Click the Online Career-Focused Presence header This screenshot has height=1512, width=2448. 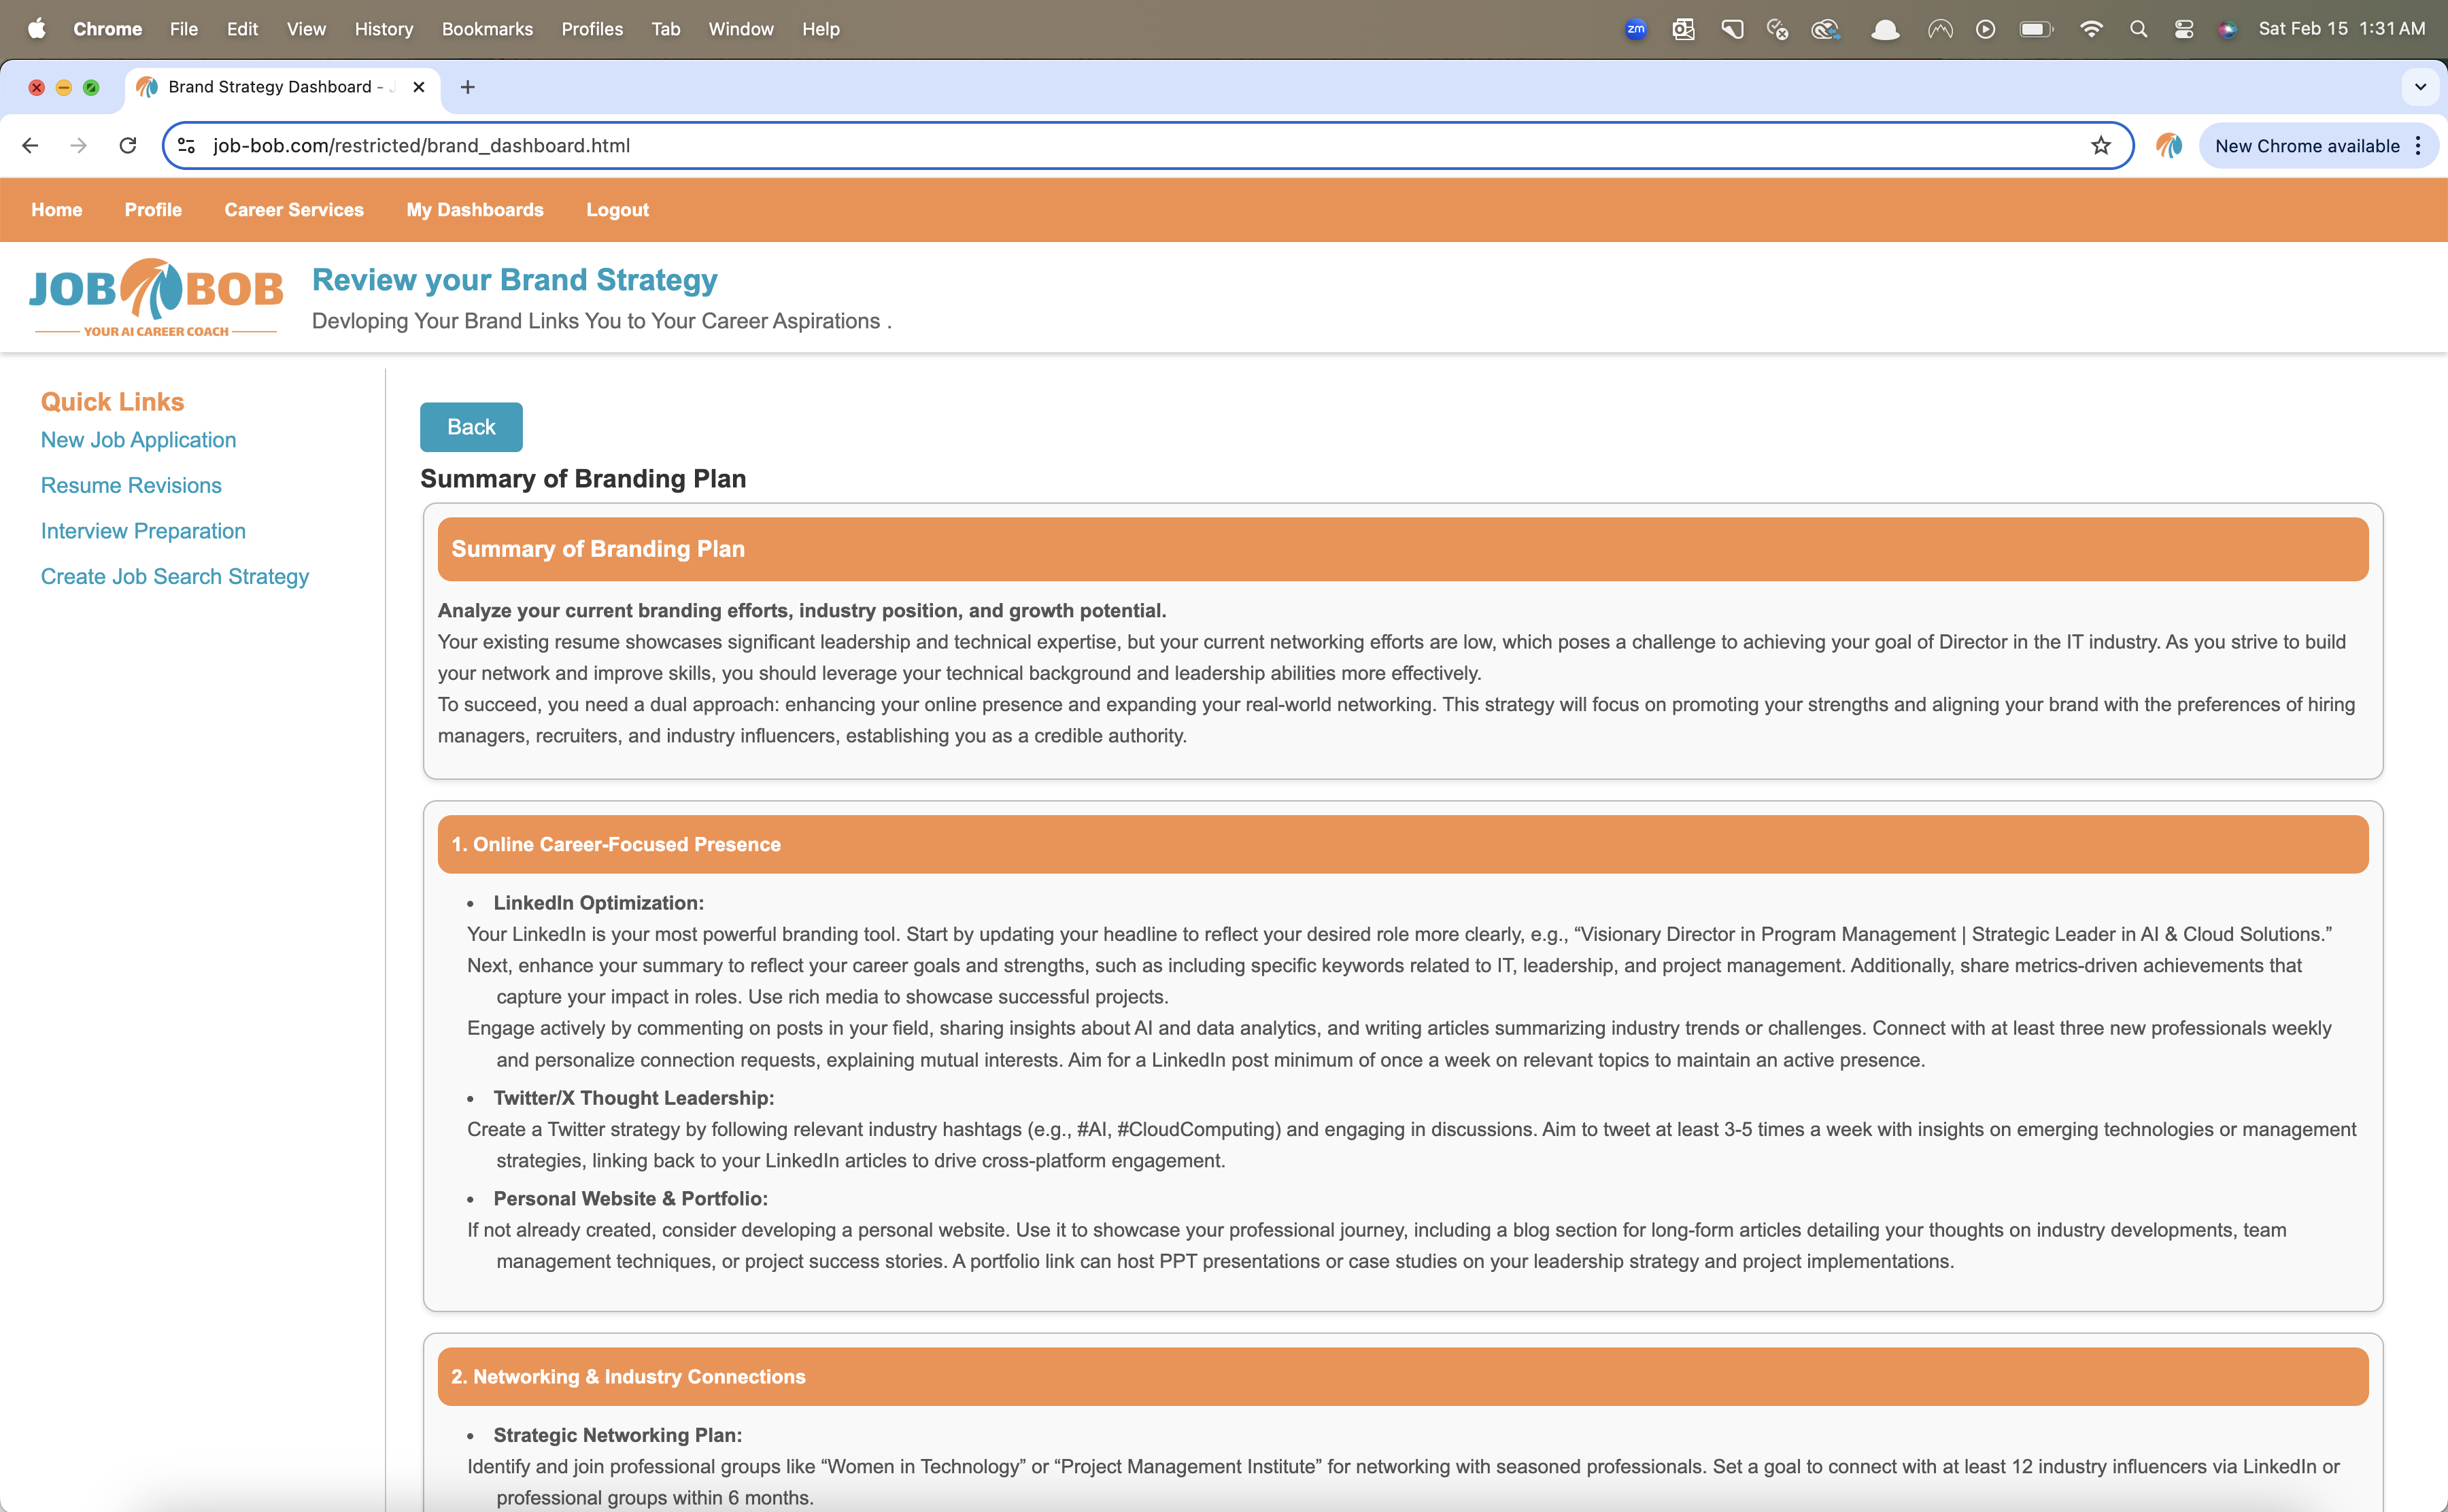tap(1403, 844)
